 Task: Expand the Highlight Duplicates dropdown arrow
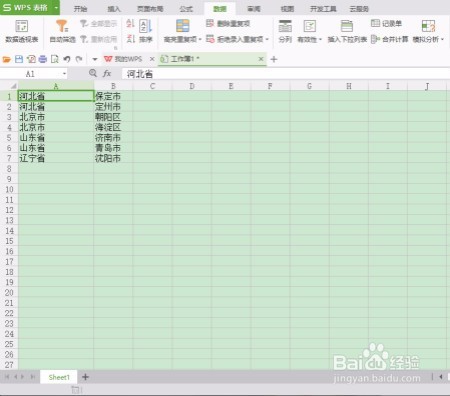click(200, 39)
